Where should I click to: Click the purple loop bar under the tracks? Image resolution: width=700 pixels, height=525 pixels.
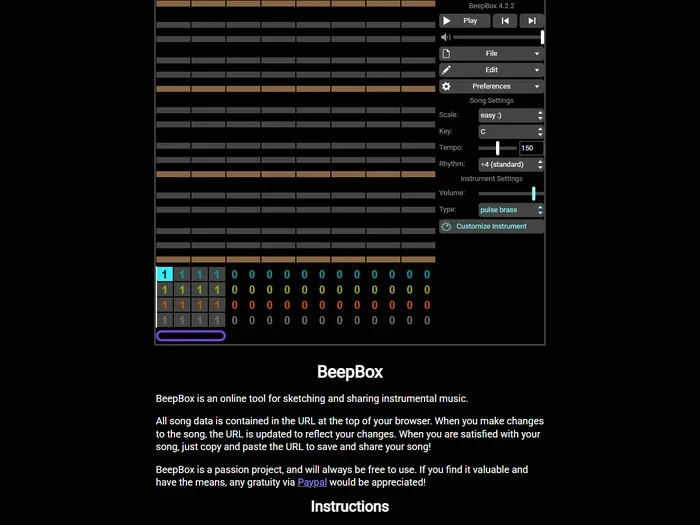tap(191, 336)
